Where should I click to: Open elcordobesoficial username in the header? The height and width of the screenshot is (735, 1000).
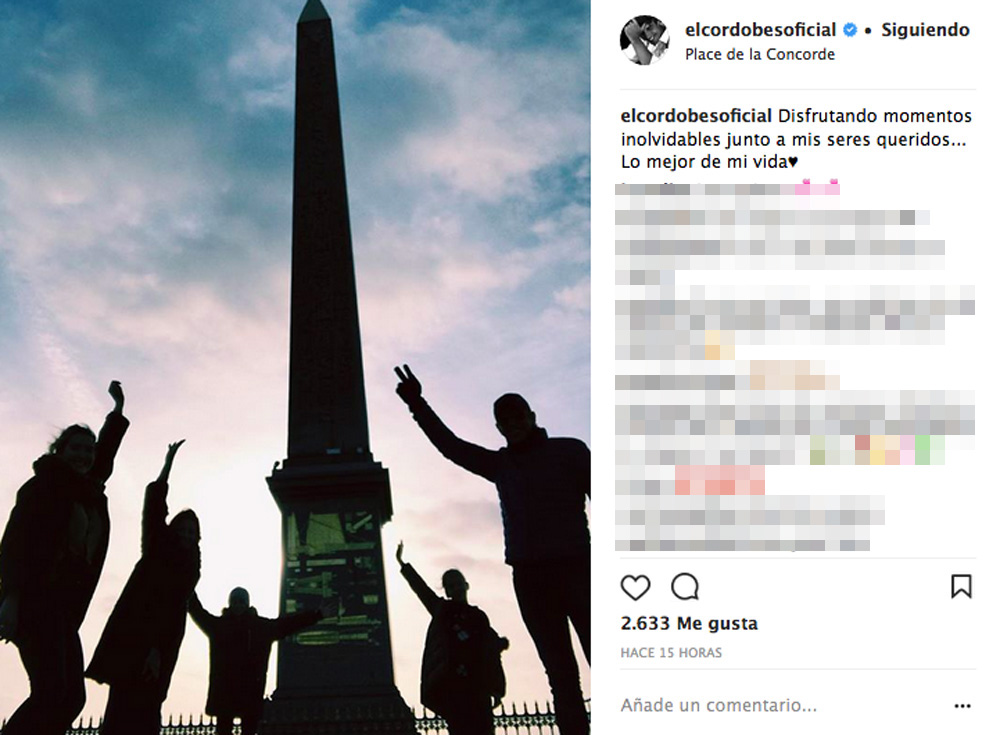click(760, 30)
